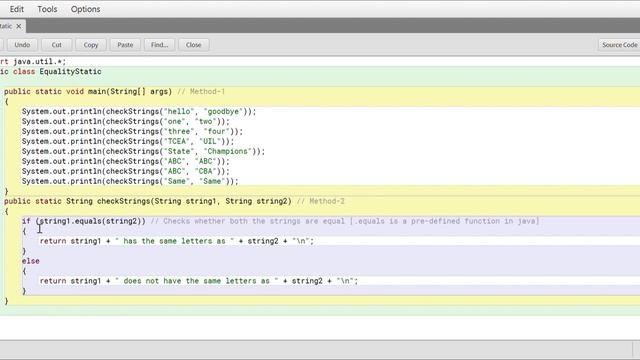The width and height of the screenshot is (640, 360).
Task: Click the "// Method-2" comment
Action: pyautogui.click(x=320, y=201)
